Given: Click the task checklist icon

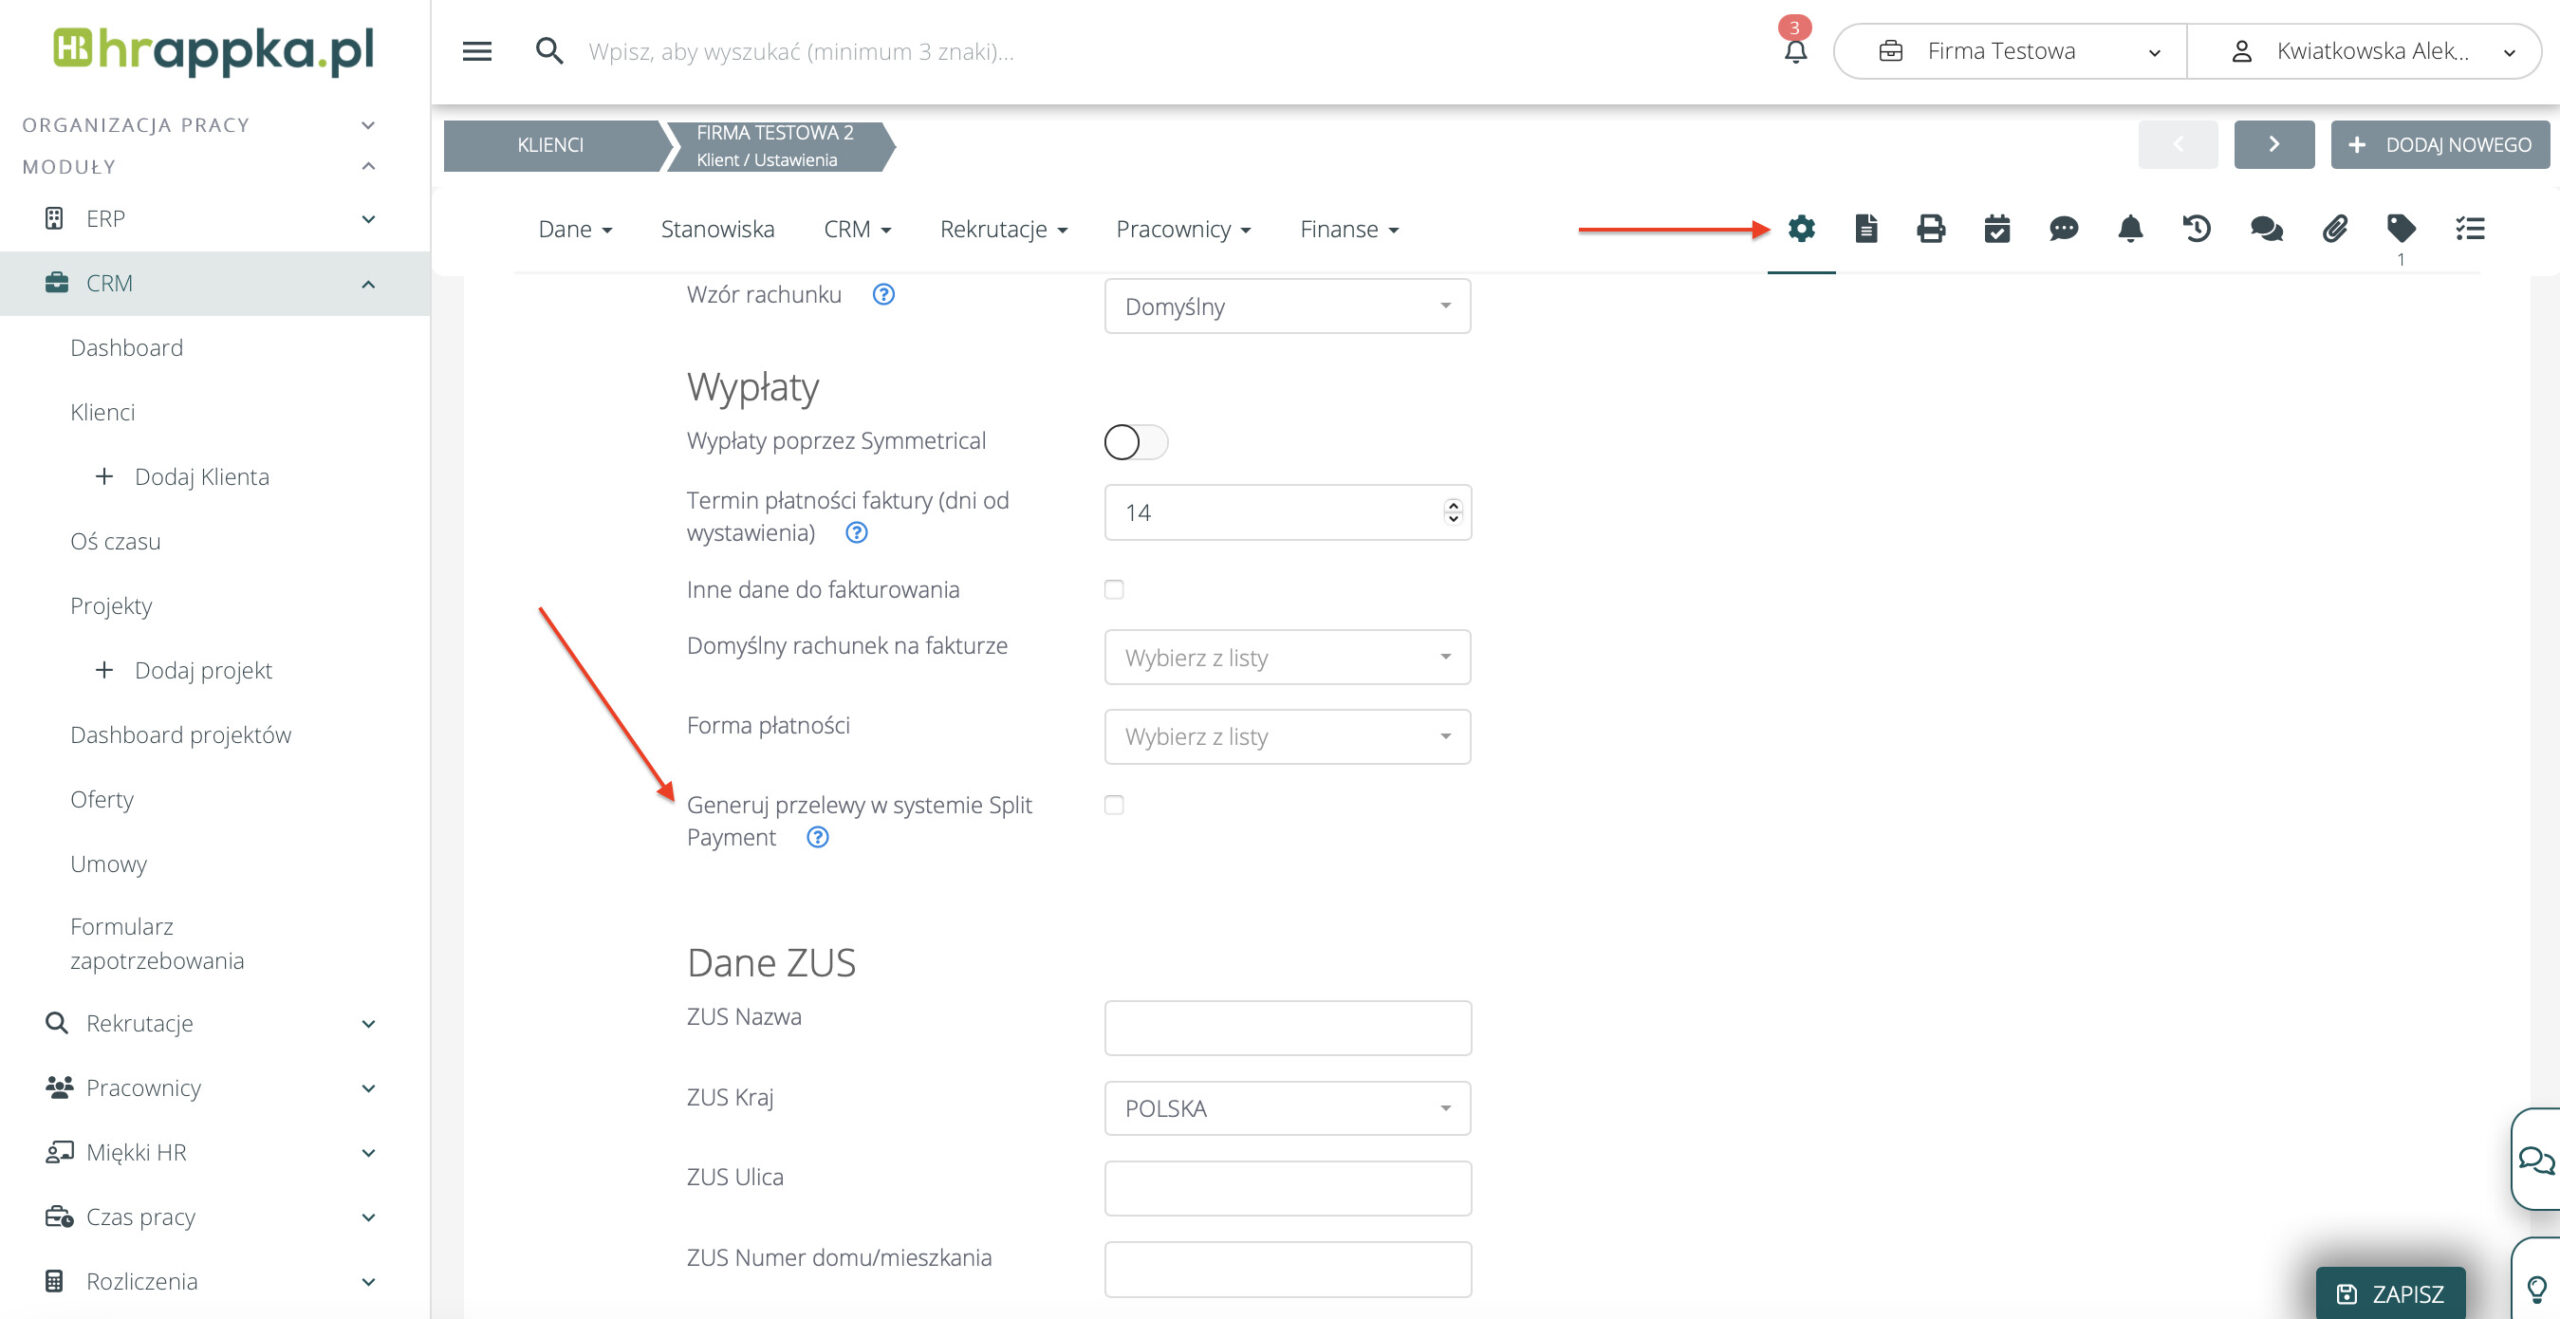Looking at the screenshot, I should (x=2470, y=229).
